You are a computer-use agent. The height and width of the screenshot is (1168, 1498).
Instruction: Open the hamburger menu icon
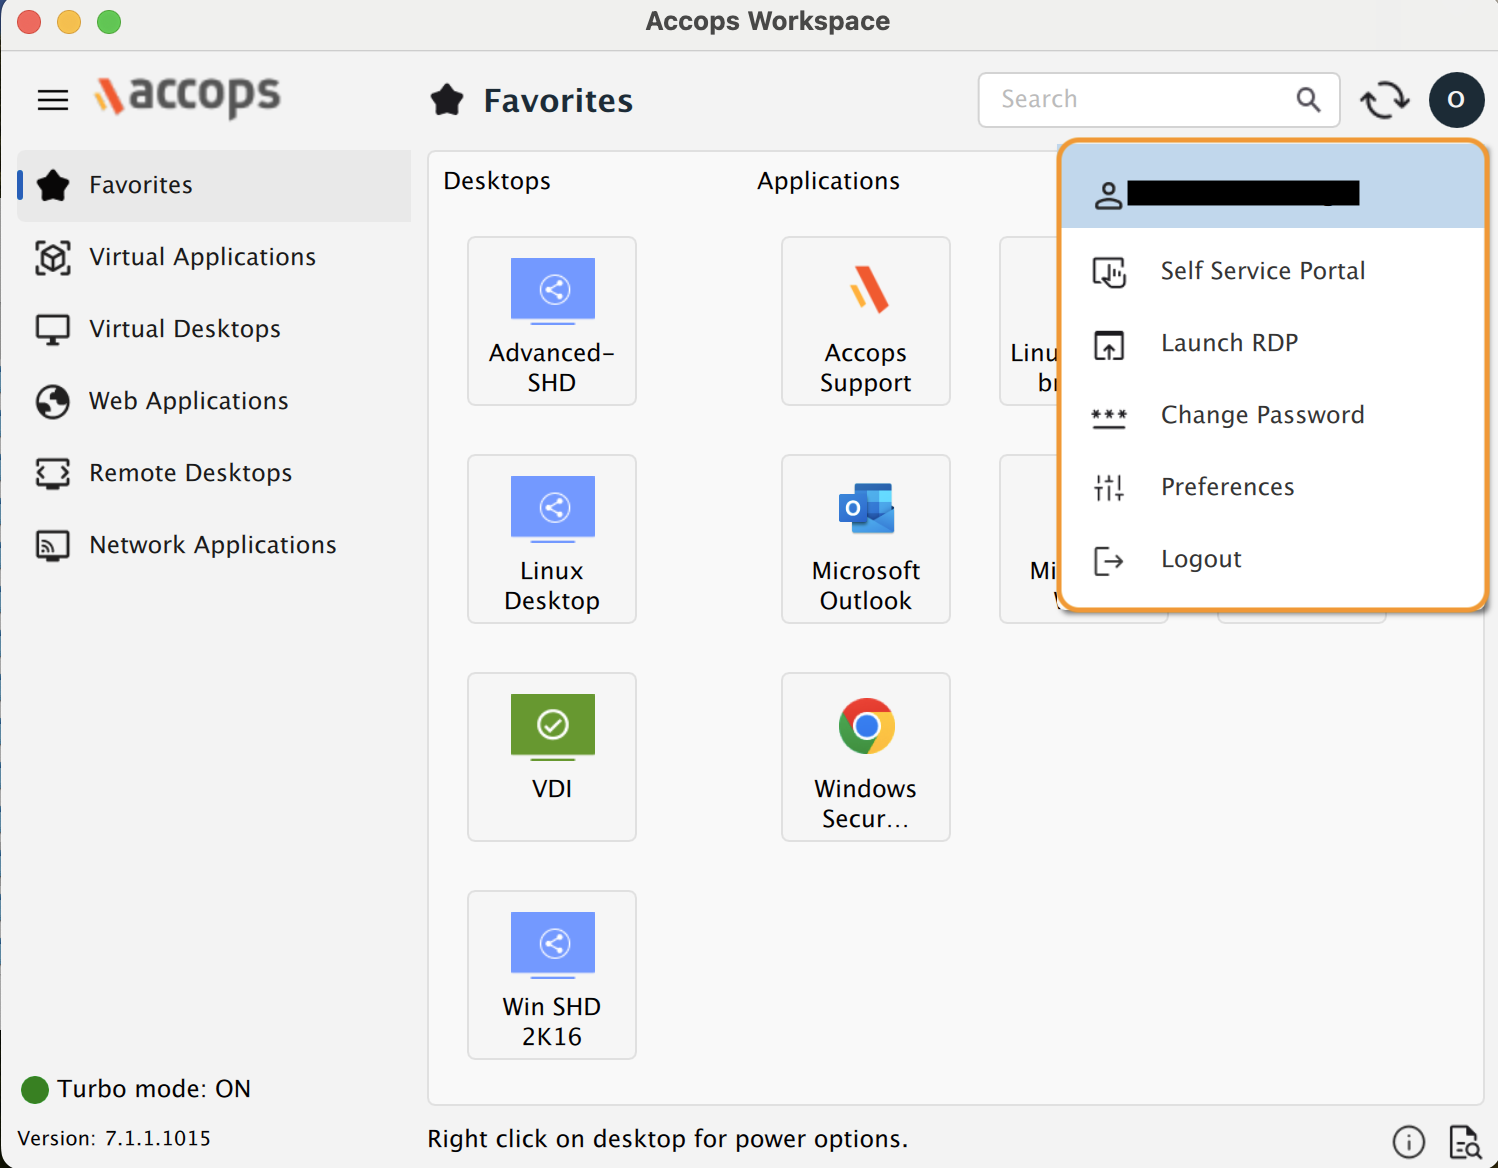[x=53, y=100]
